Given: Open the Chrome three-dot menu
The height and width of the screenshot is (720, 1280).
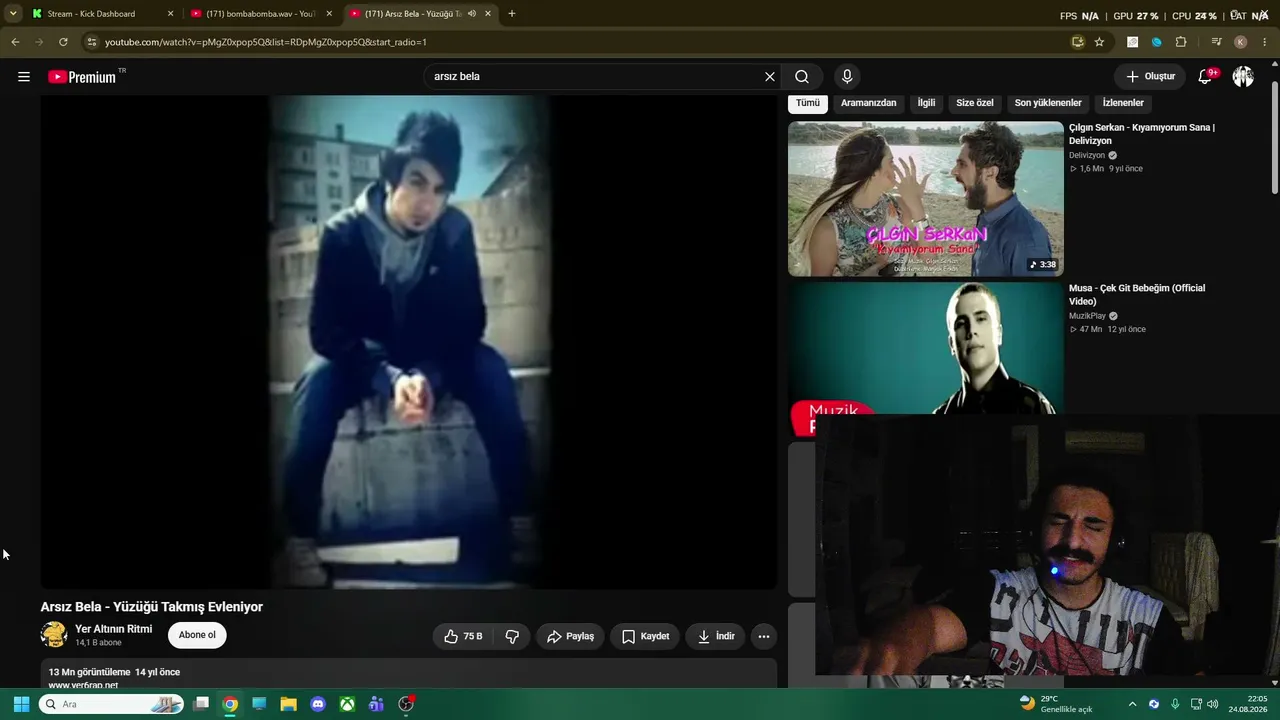Looking at the screenshot, I should pos(1265,42).
